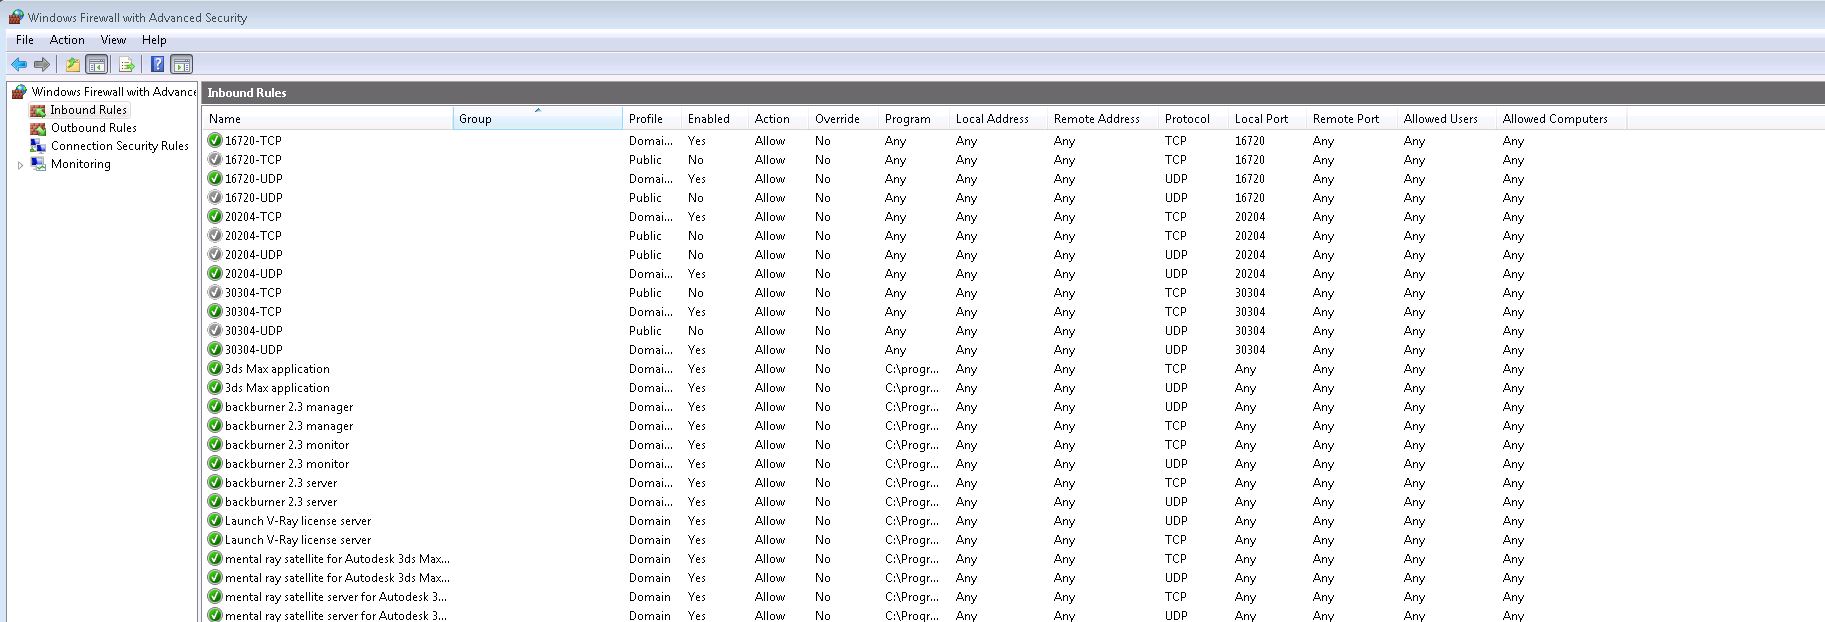Image resolution: width=1825 pixels, height=622 pixels.
Task: Click icon of Launch V-Ray license server UDP rule
Action: pos(215,520)
